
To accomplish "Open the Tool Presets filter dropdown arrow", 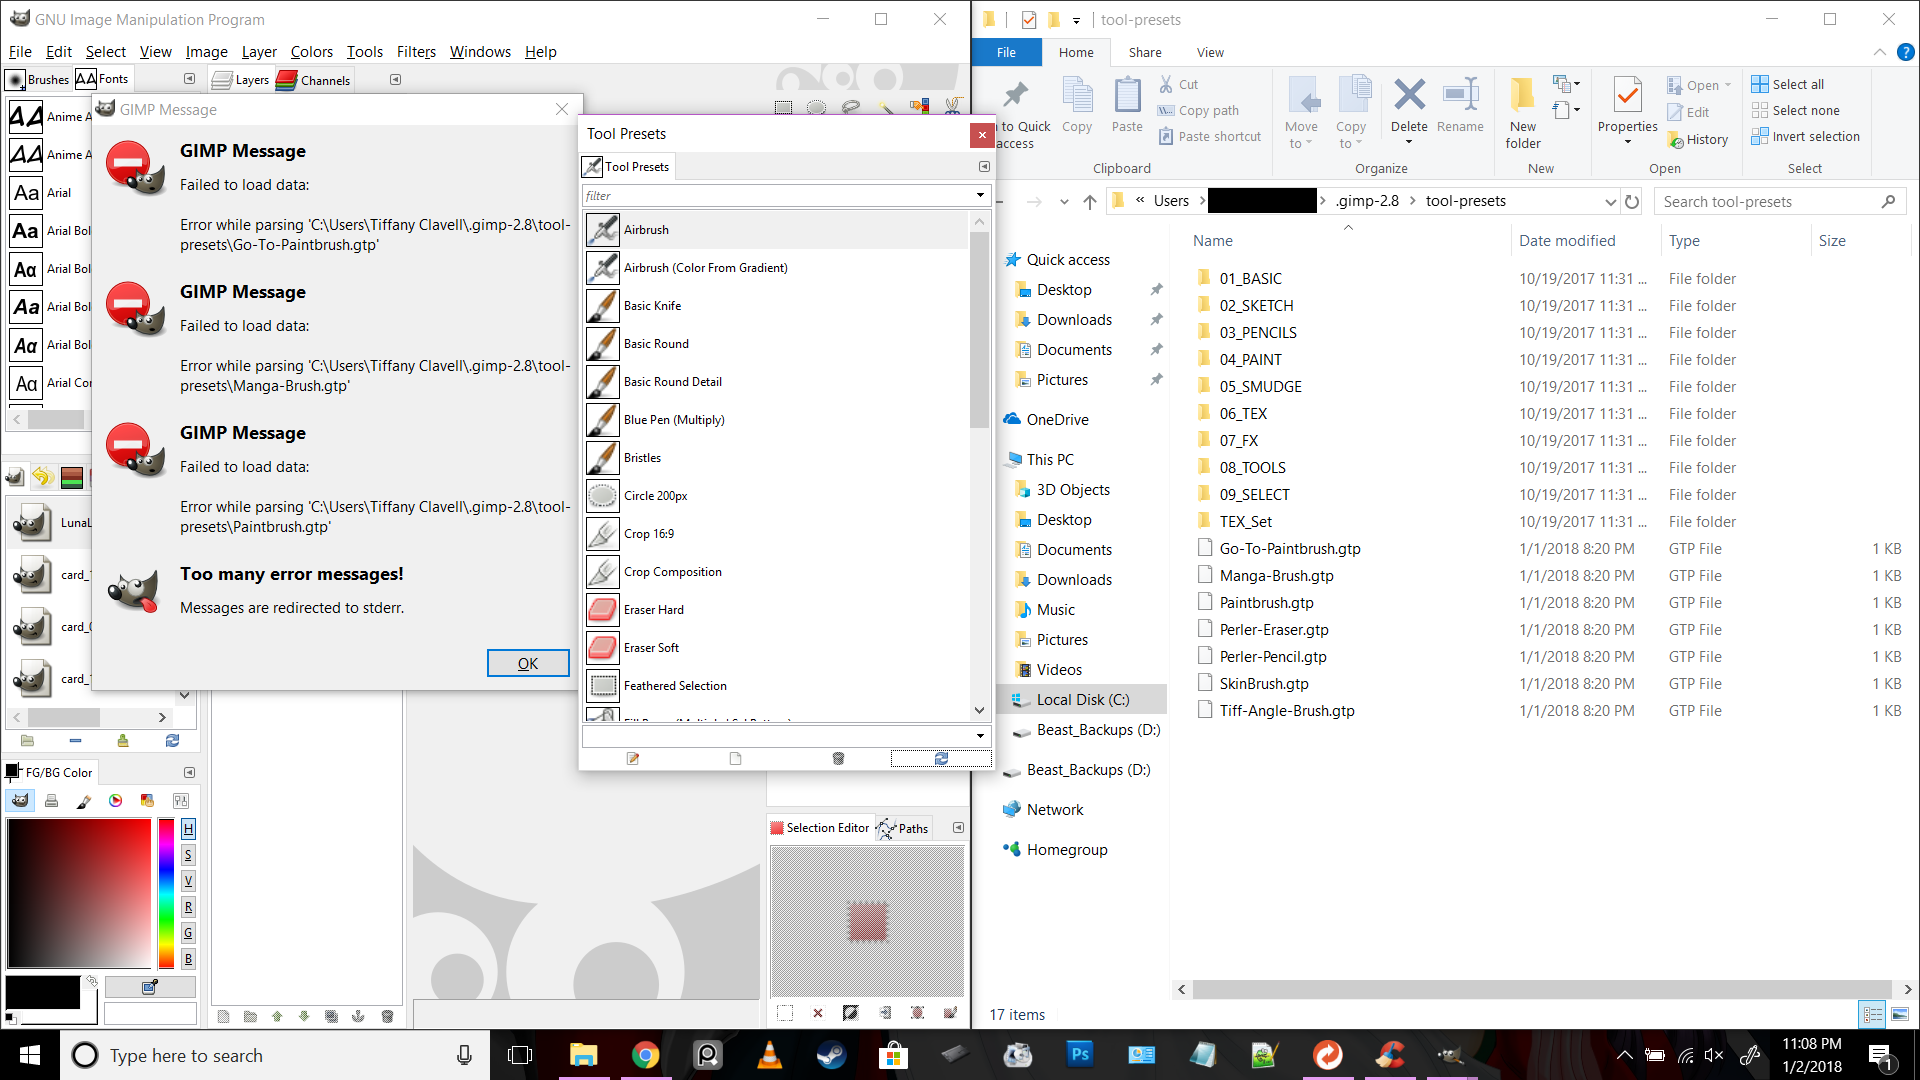I will 980,196.
